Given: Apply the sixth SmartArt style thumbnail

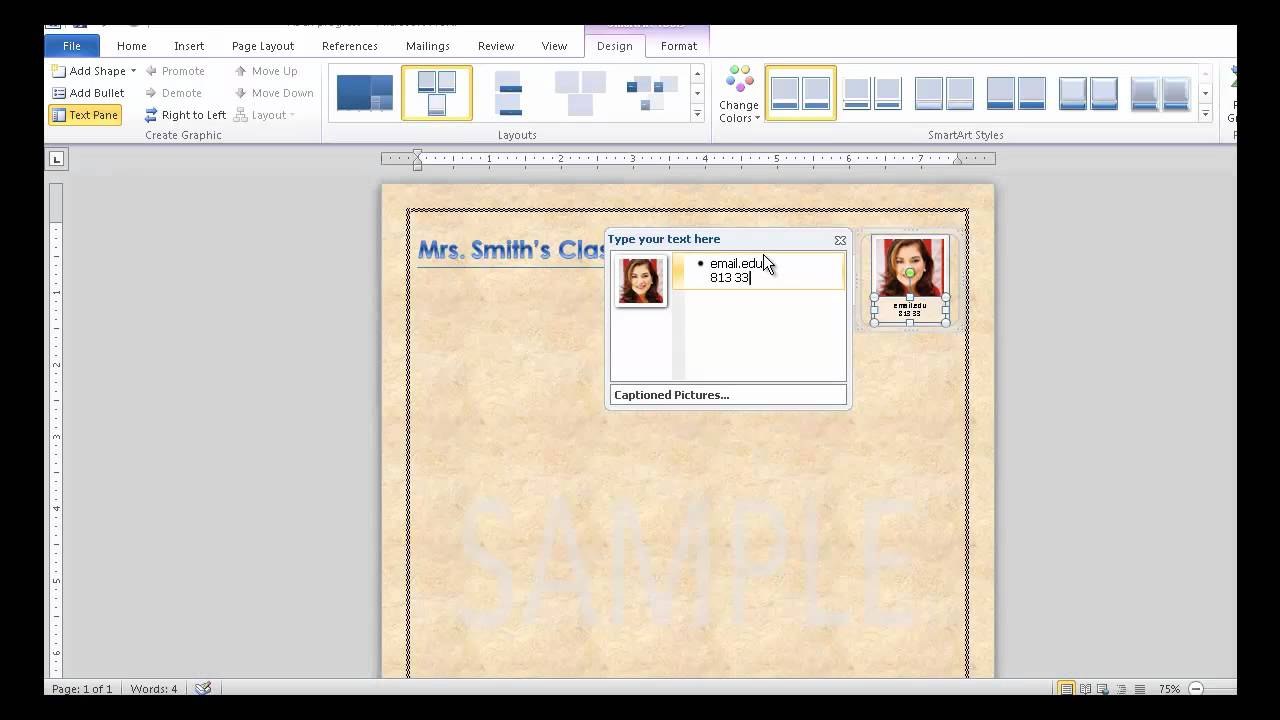Looking at the screenshot, I should [x=1160, y=93].
